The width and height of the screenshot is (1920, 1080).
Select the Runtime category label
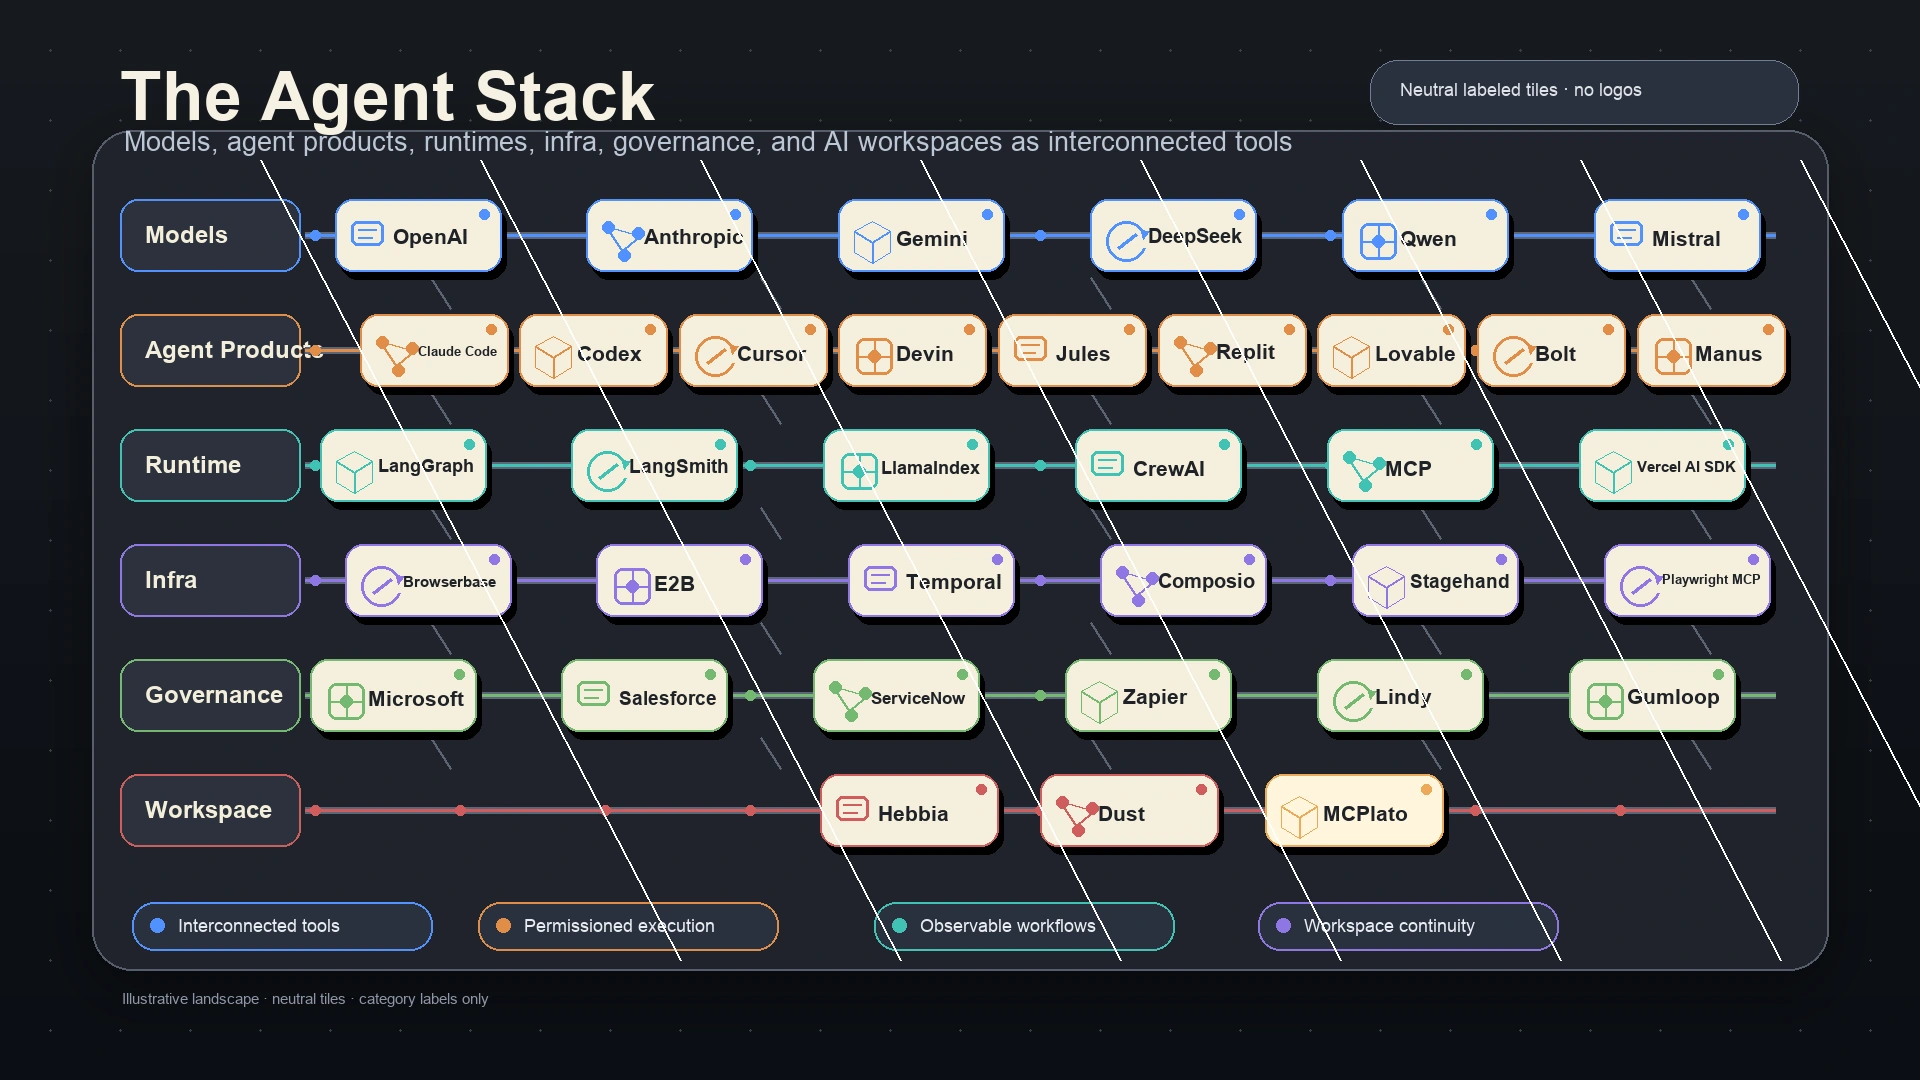(210, 465)
